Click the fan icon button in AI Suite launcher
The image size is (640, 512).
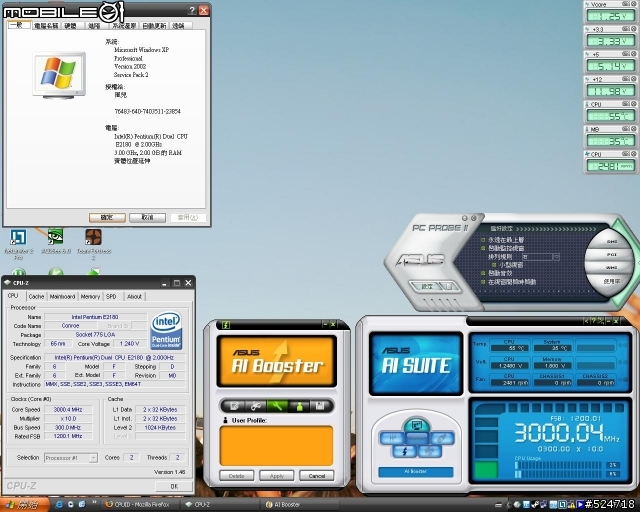click(429, 451)
